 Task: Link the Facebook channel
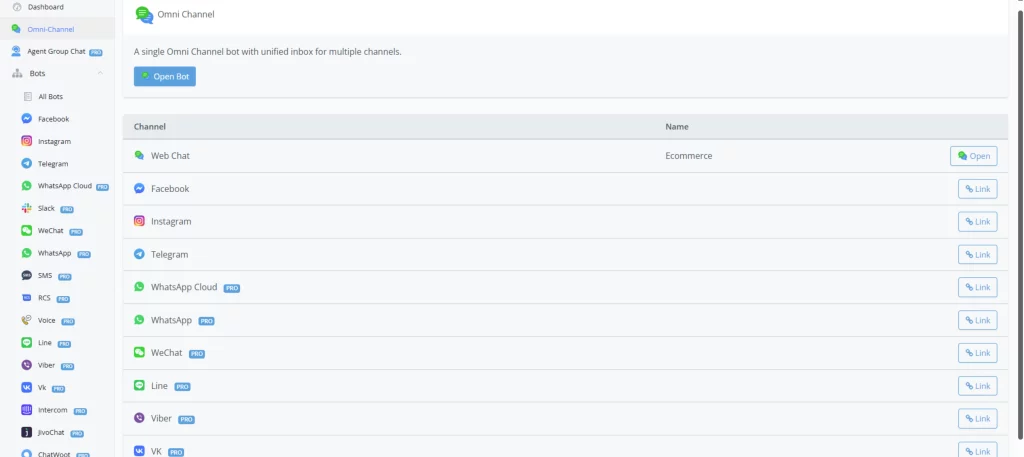[x=978, y=189]
